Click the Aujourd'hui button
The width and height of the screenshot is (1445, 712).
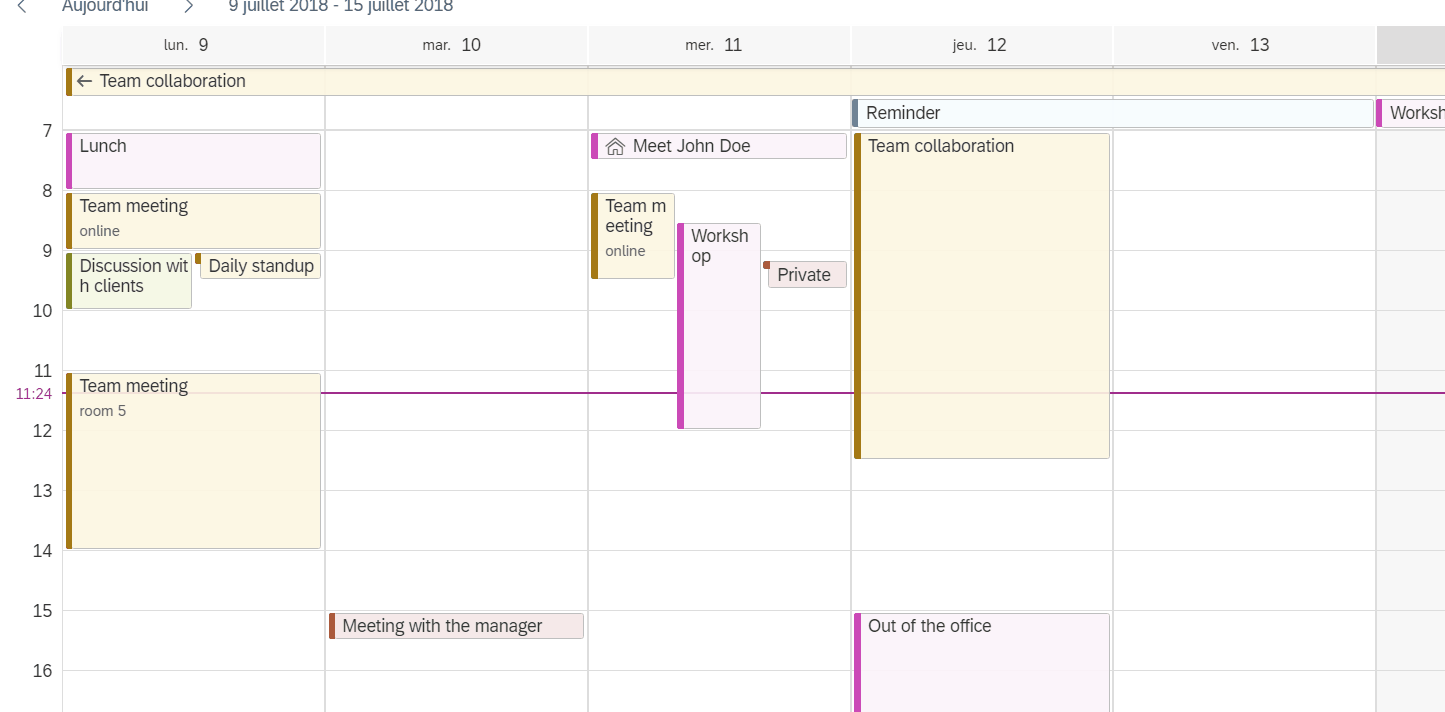click(103, 6)
